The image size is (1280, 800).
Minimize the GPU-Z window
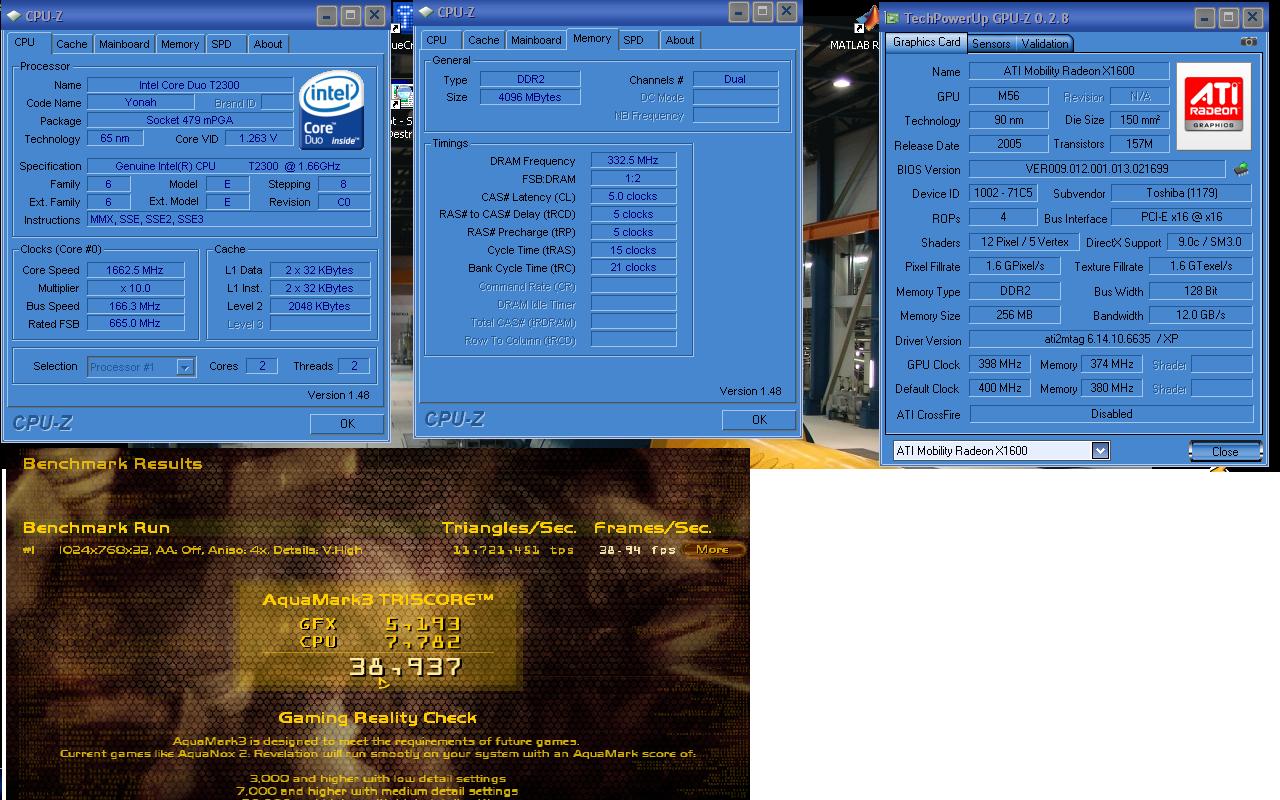pos(1205,17)
